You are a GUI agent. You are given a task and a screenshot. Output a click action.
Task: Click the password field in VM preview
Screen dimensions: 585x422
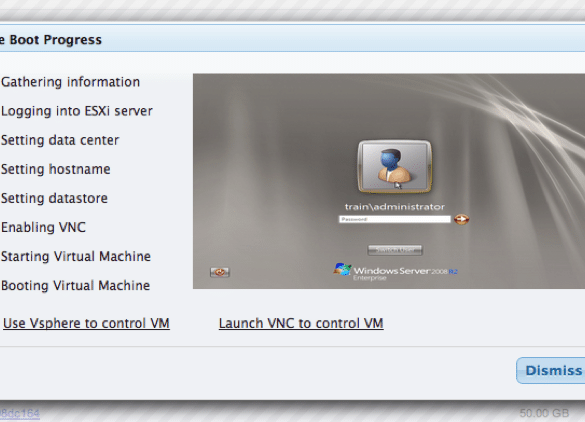point(395,219)
